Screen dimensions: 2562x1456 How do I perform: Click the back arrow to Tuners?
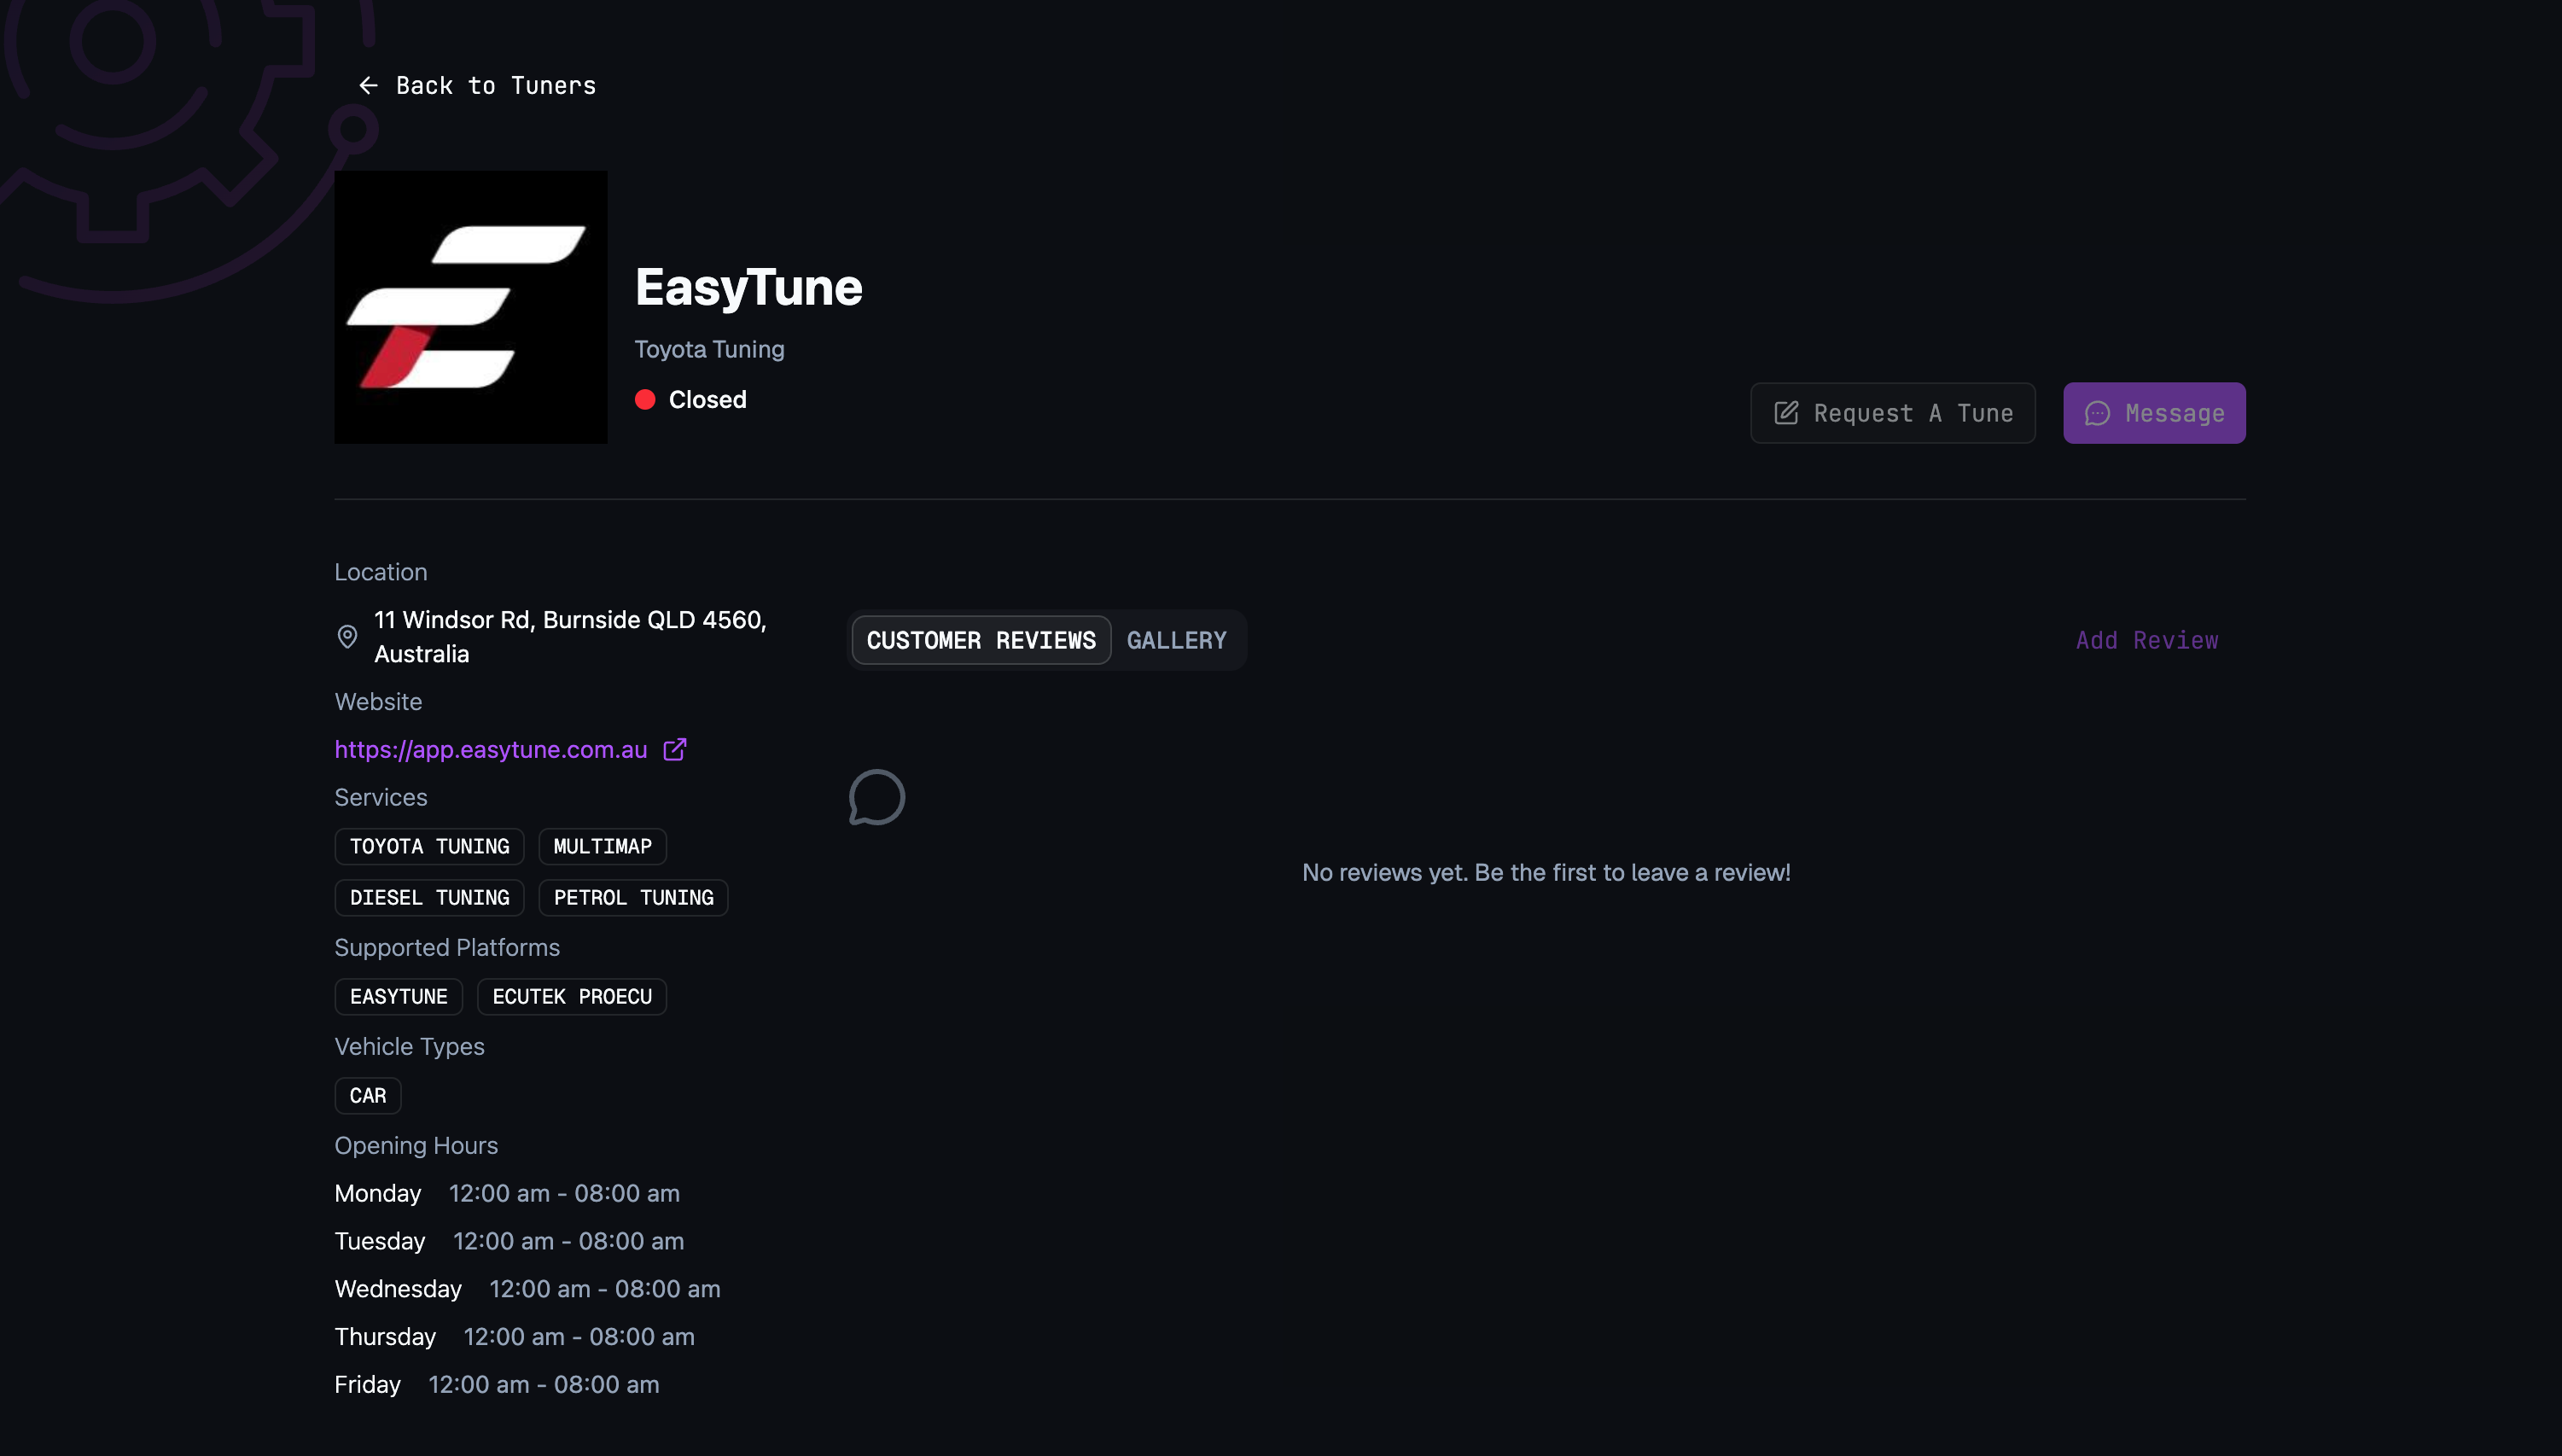(x=368, y=85)
